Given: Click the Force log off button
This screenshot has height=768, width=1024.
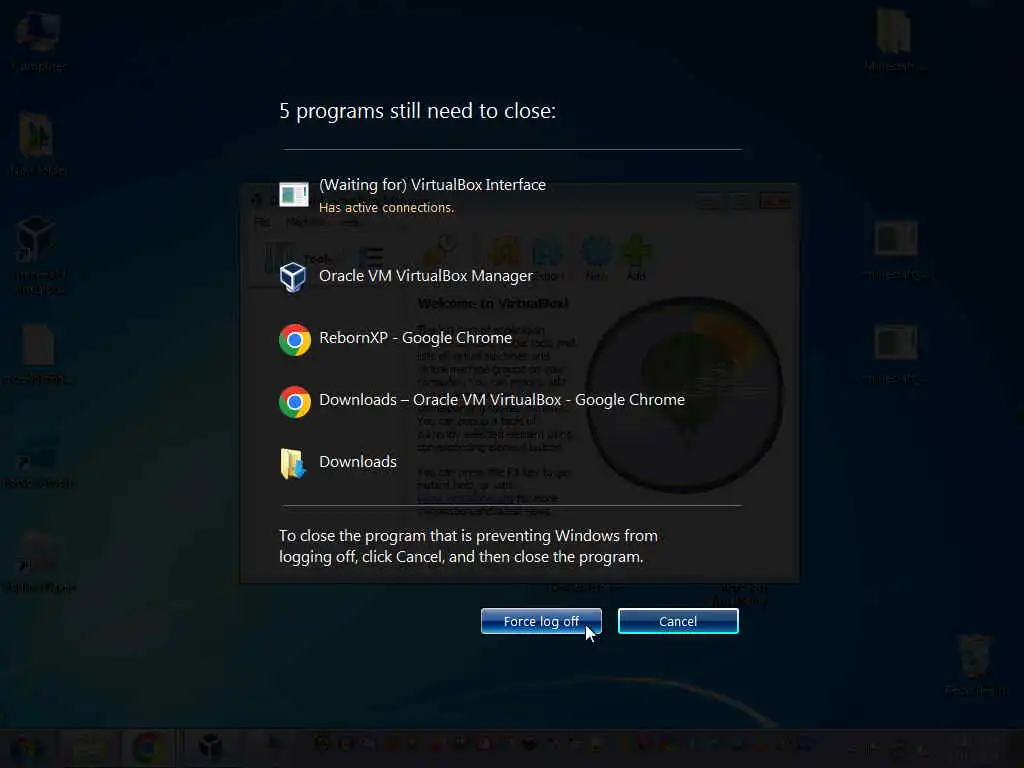Looking at the screenshot, I should coord(541,621).
